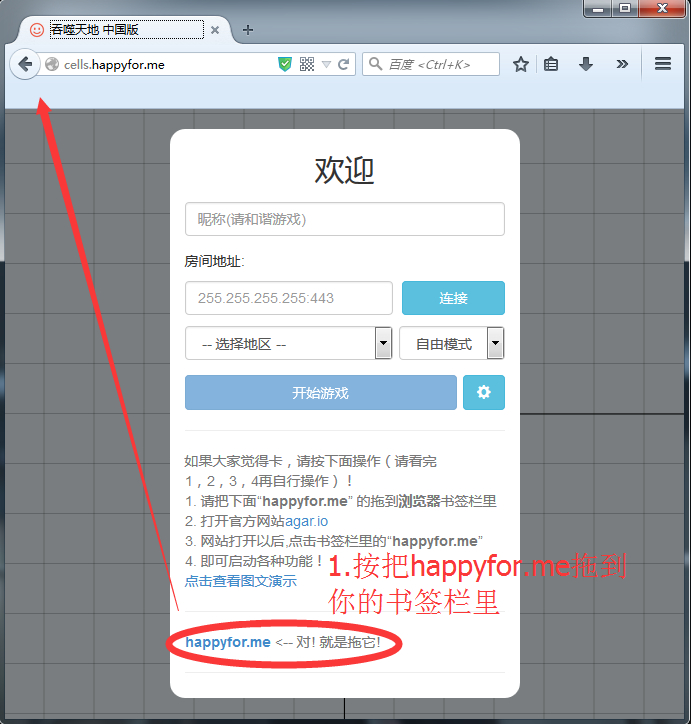This screenshot has height=724, width=691.
Task: Open the green shield security icon
Action: click(x=285, y=64)
